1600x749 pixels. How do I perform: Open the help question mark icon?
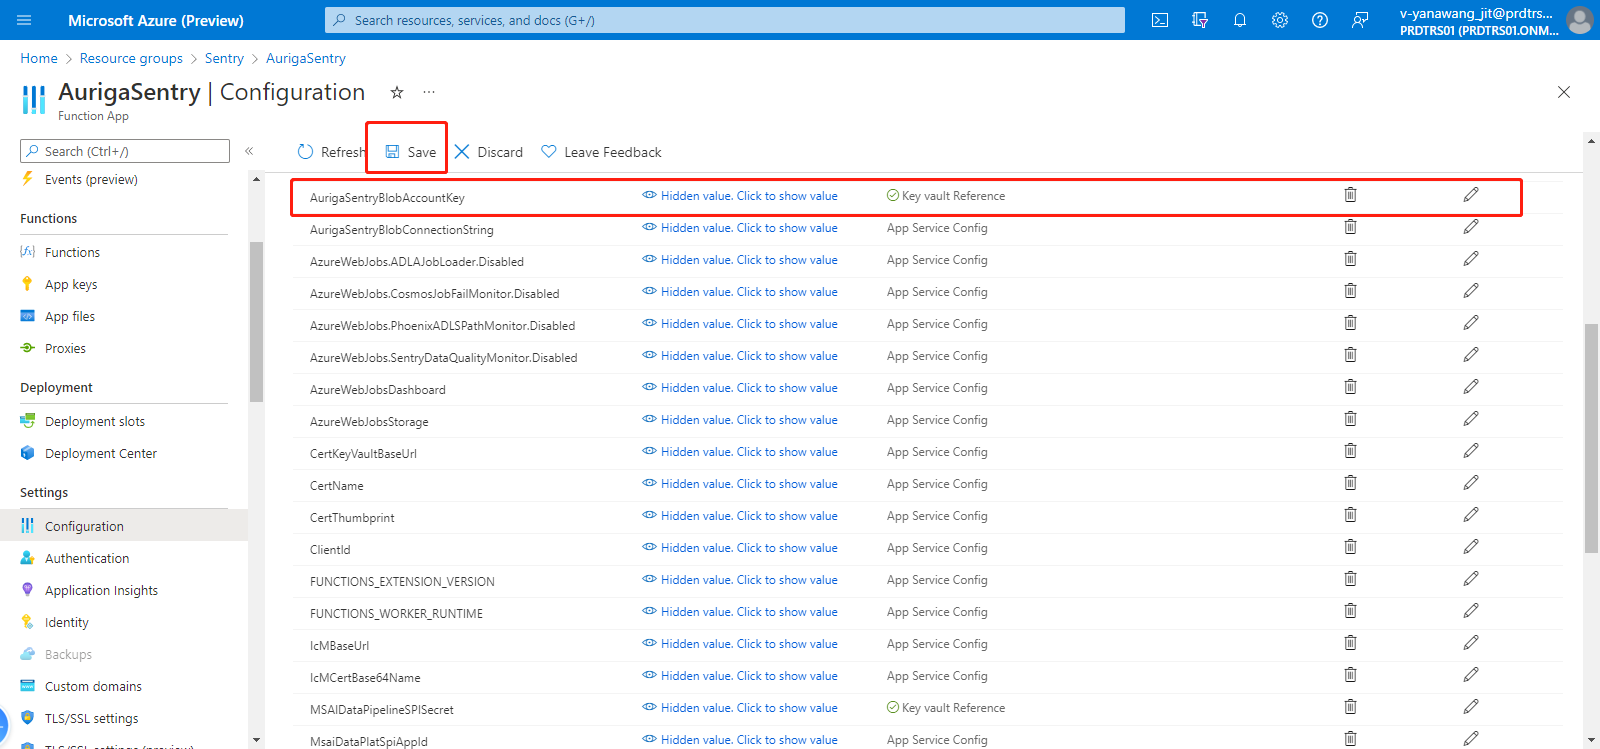(x=1320, y=20)
